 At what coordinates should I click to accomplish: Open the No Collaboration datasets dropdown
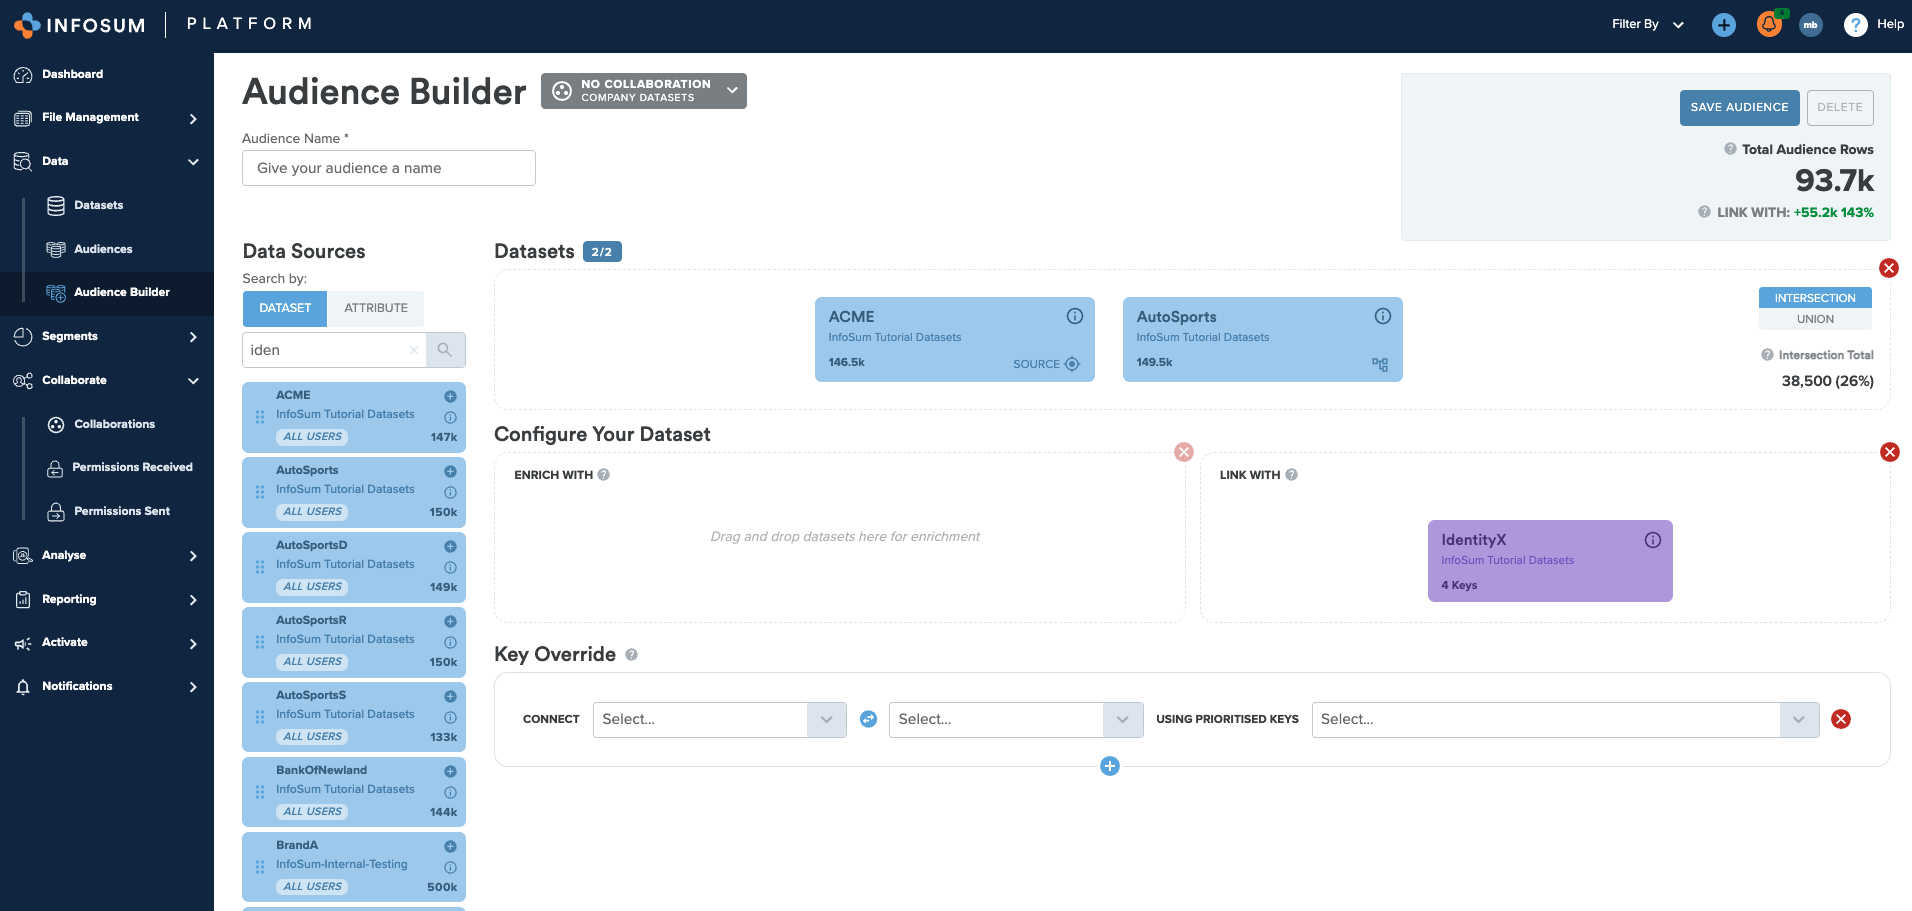click(x=644, y=91)
